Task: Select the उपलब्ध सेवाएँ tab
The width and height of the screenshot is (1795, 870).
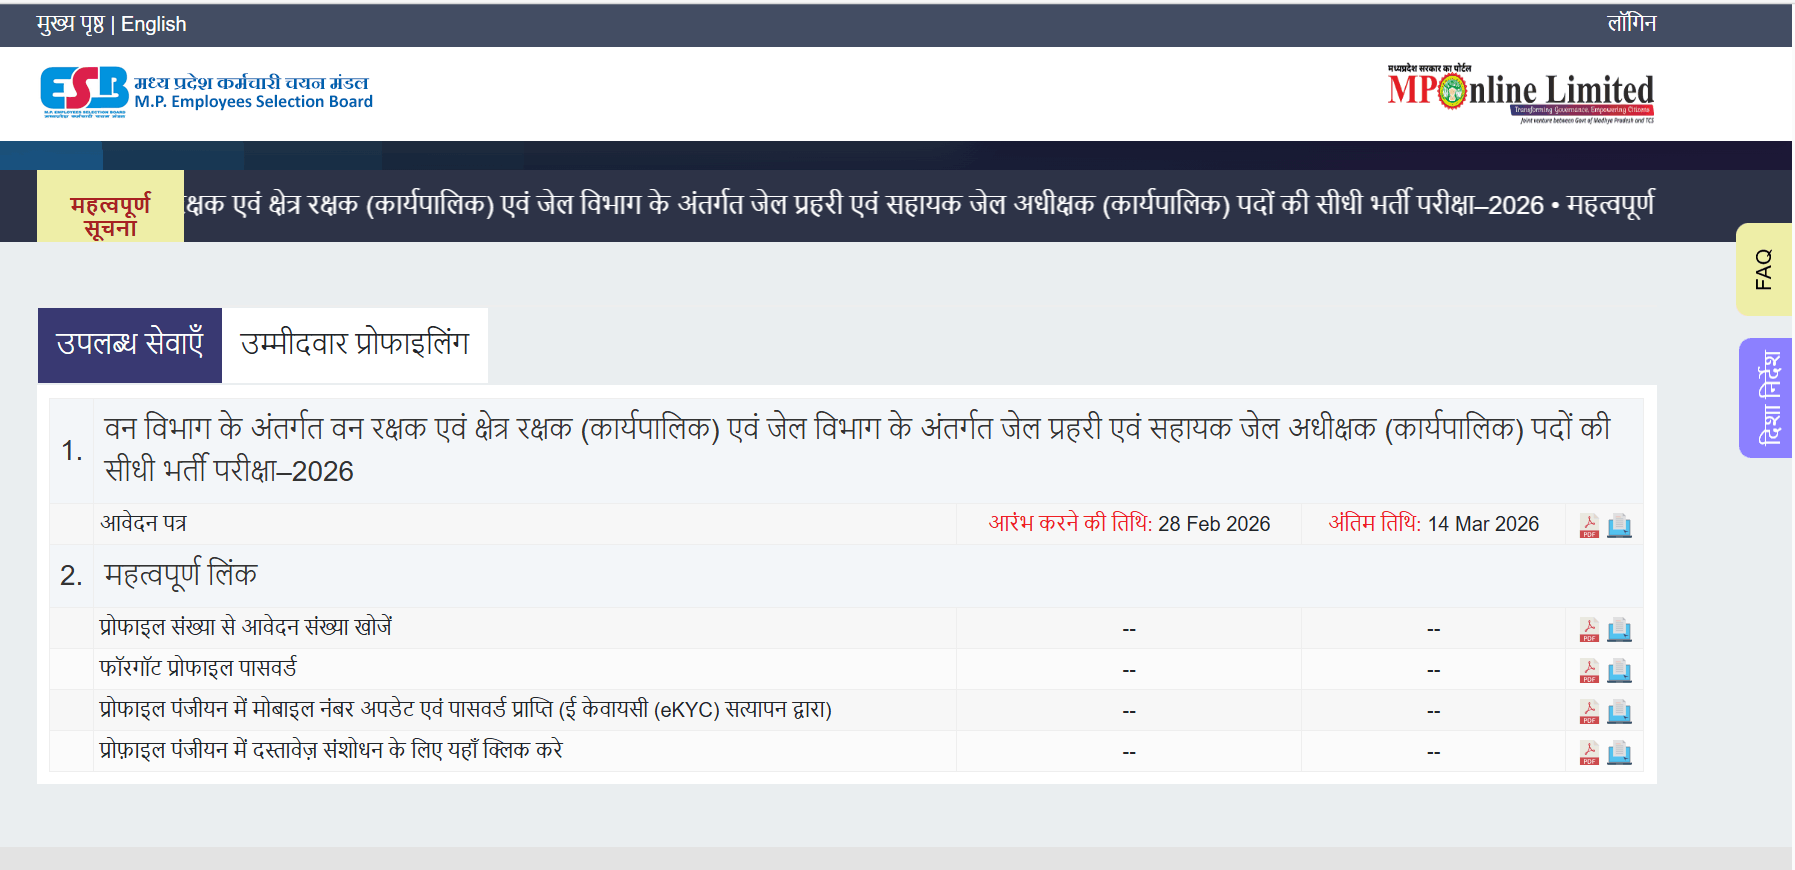Action: point(130,345)
